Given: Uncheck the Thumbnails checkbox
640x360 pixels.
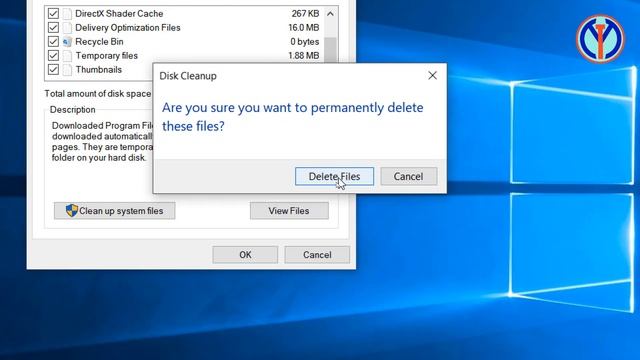Looking at the screenshot, I should [53, 69].
